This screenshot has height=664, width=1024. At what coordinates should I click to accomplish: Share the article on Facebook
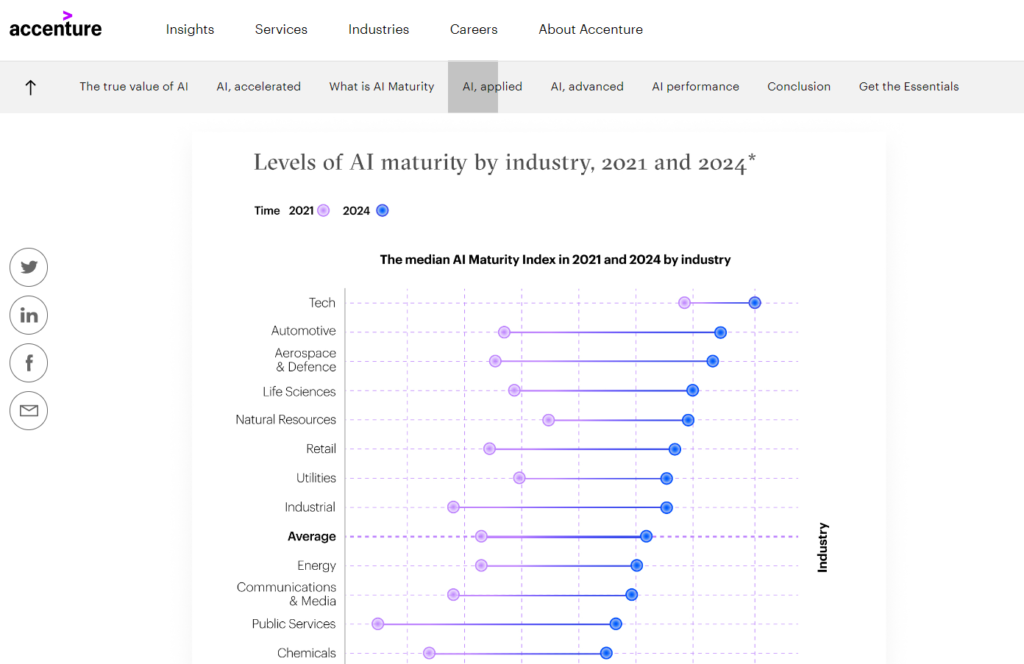click(x=28, y=362)
